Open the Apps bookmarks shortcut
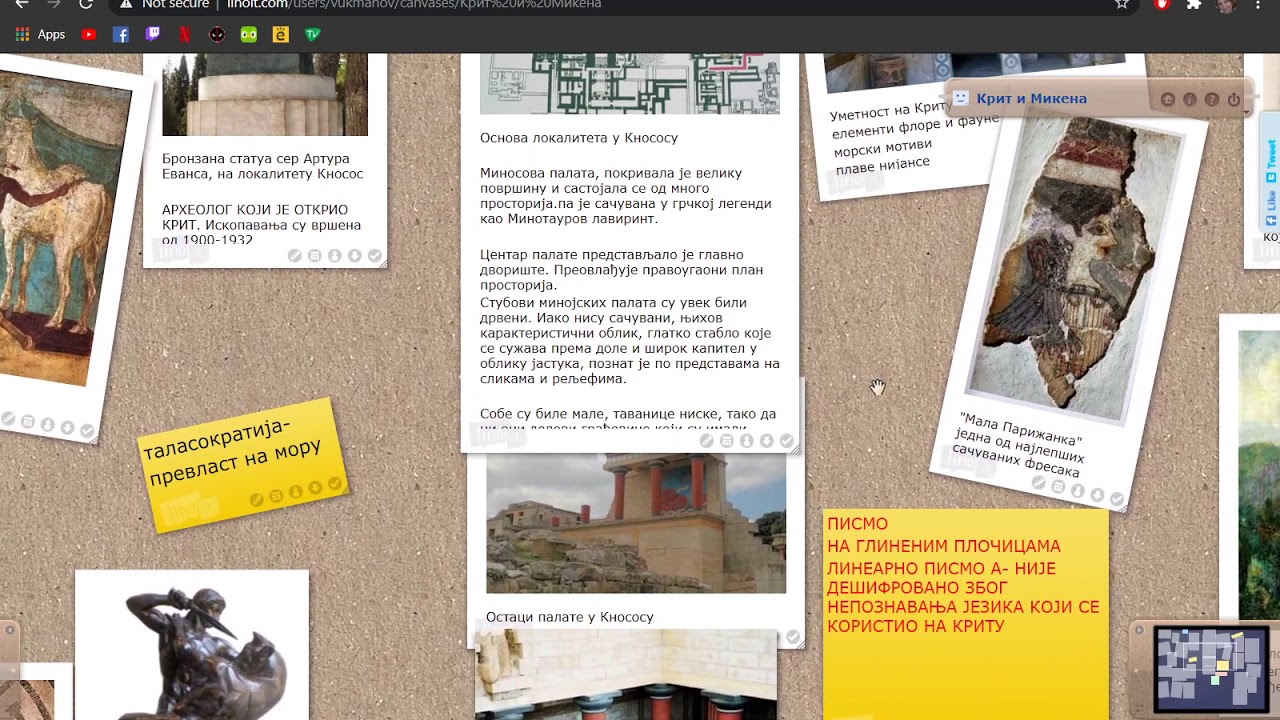1280x720 pixels. [40, 34]
